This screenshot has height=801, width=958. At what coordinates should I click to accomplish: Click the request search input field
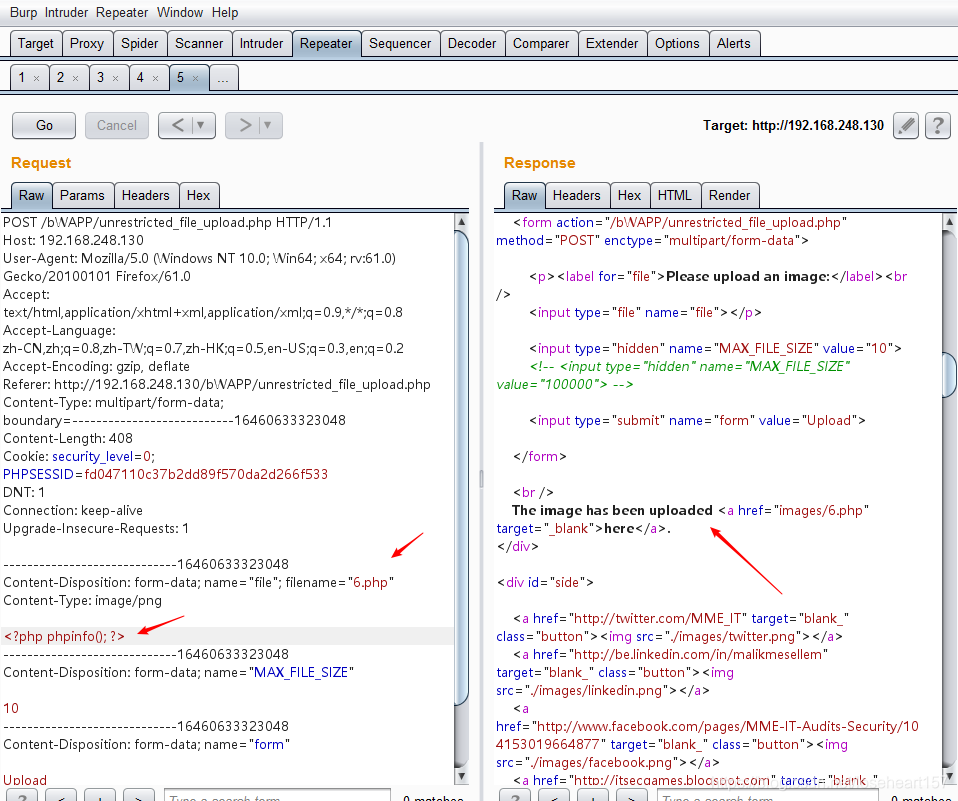[277, 796]
